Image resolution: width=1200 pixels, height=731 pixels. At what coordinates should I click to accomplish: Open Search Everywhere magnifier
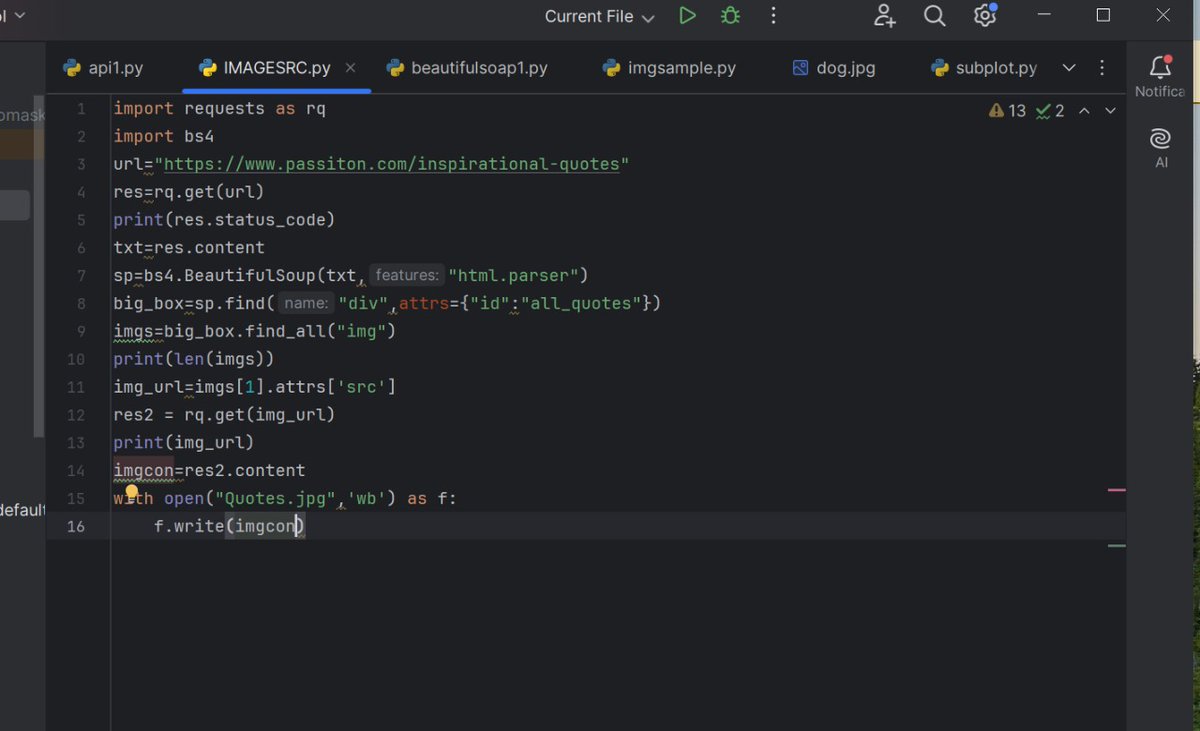(x=935, y=16)
